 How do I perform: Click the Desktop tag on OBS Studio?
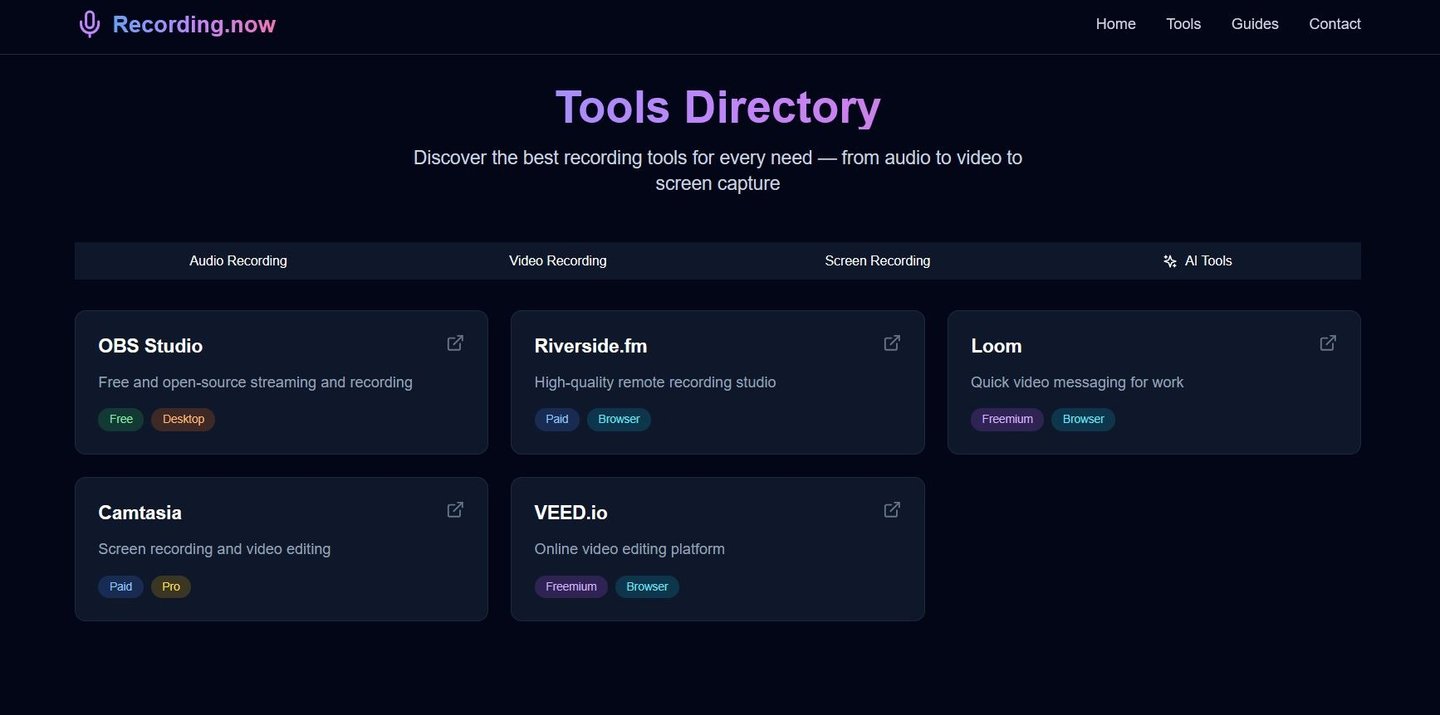183,419
